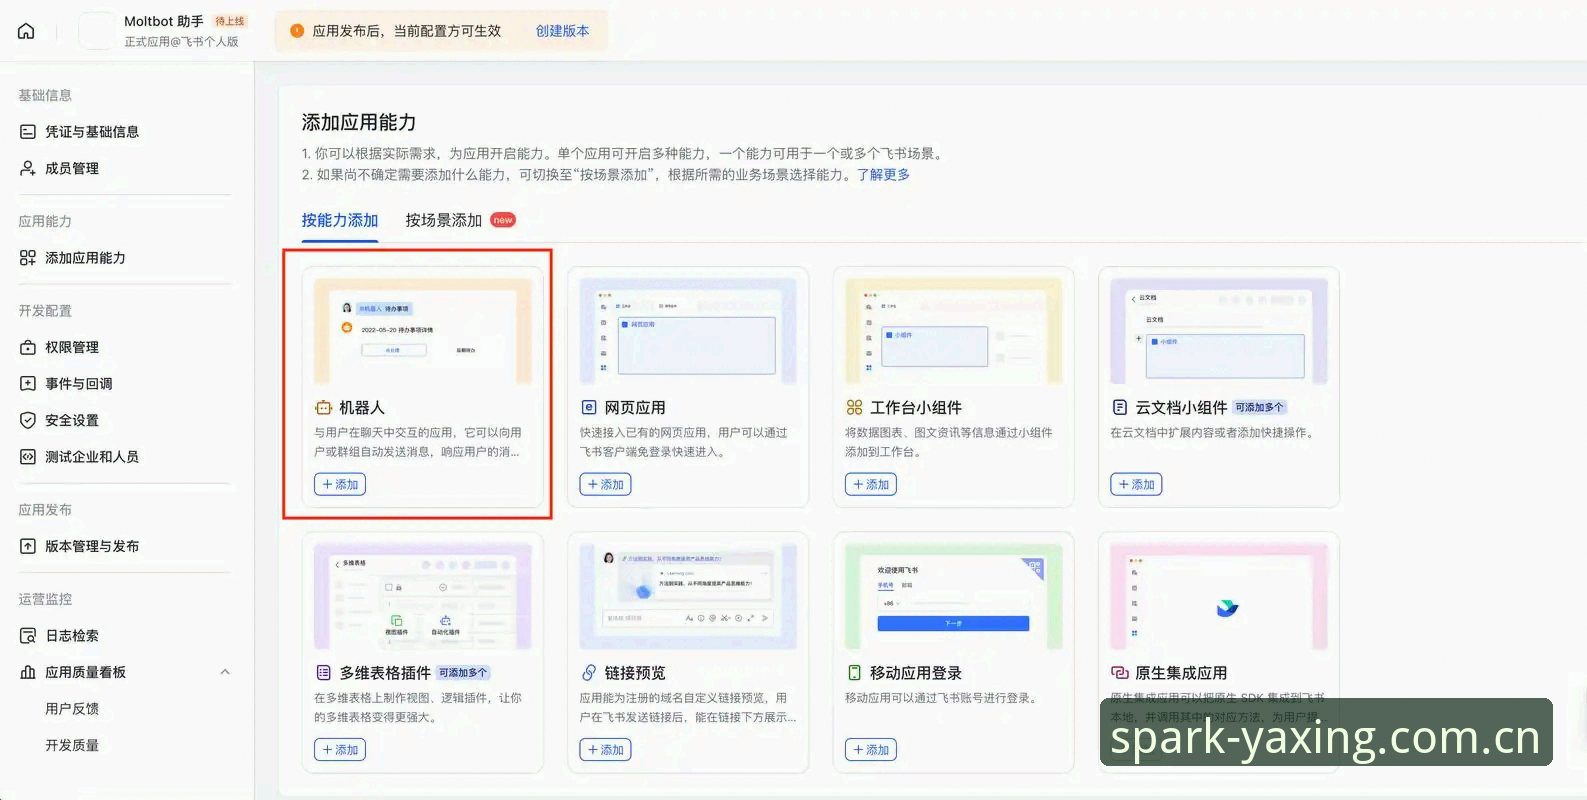
Task: Click the 网页应用 card preview image
Action: point(688,331)
